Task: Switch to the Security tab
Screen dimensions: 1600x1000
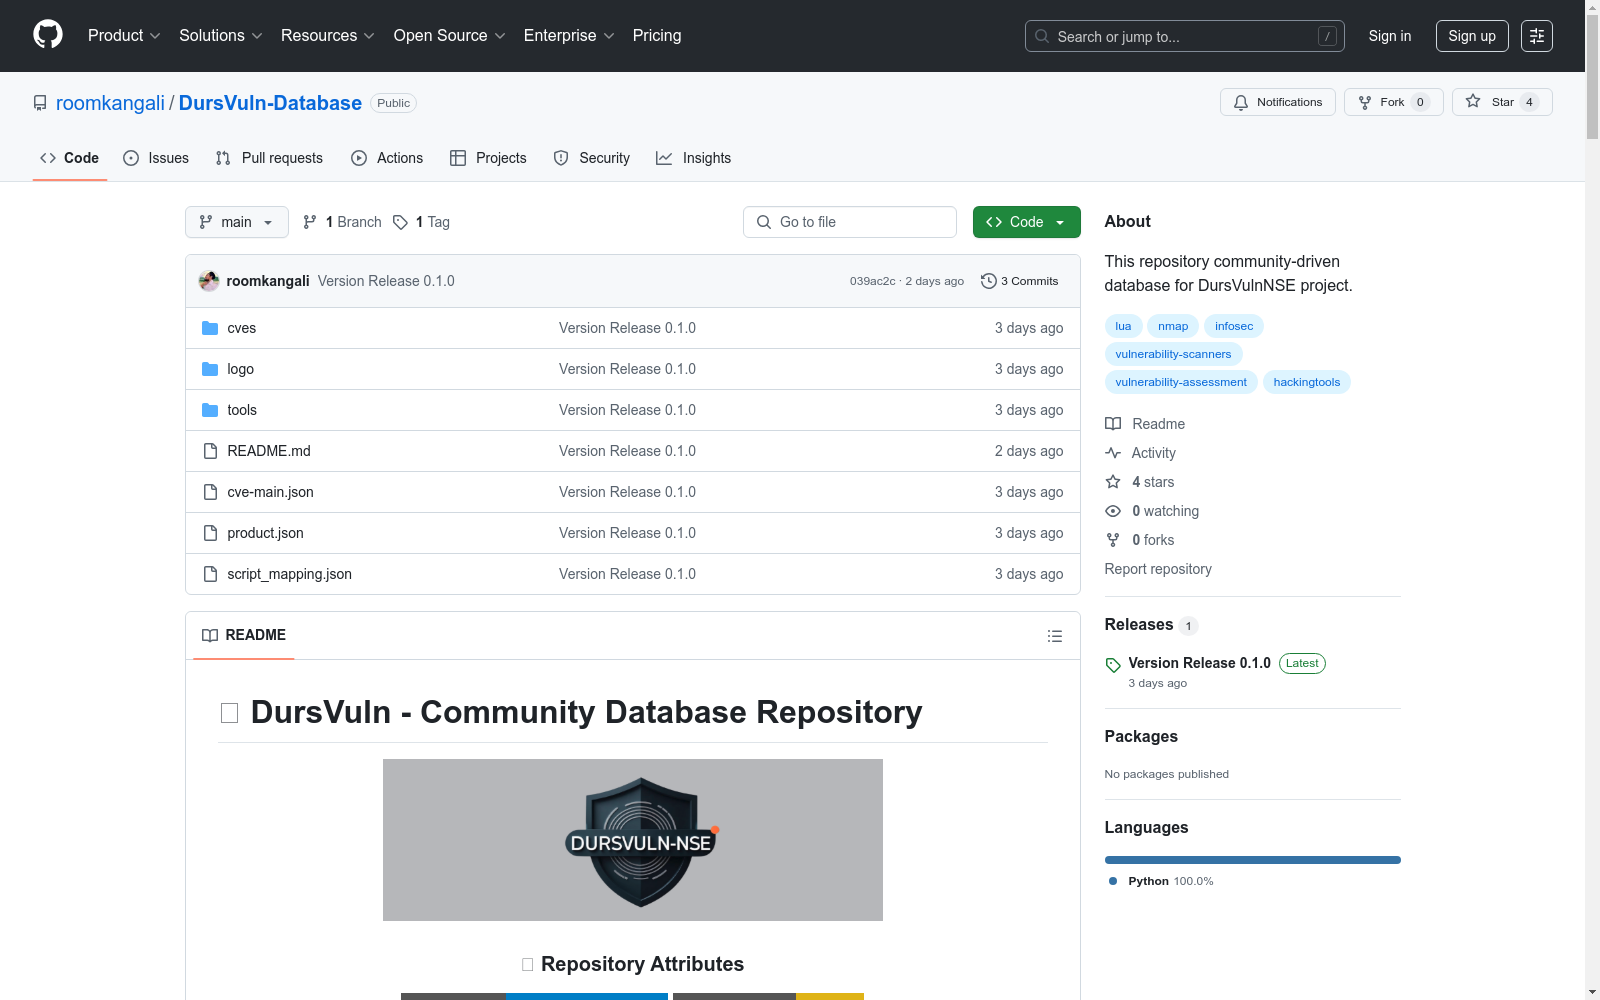Action: click(592, 158)
